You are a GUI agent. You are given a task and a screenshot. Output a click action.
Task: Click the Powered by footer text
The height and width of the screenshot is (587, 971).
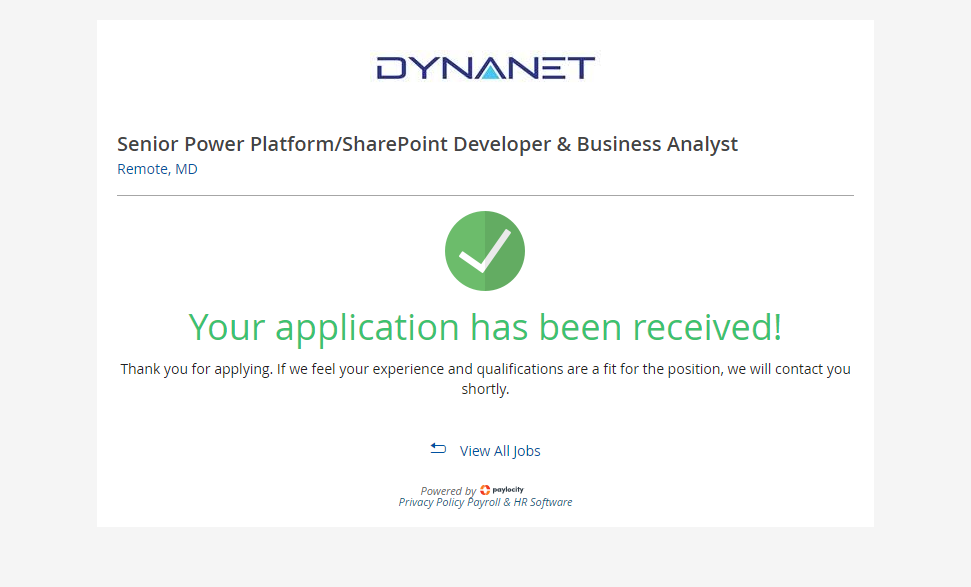(447, 491)
